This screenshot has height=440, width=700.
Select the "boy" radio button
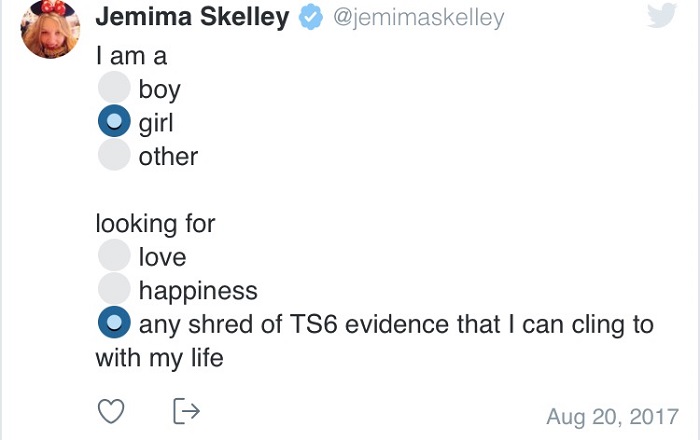click(114, 88)
